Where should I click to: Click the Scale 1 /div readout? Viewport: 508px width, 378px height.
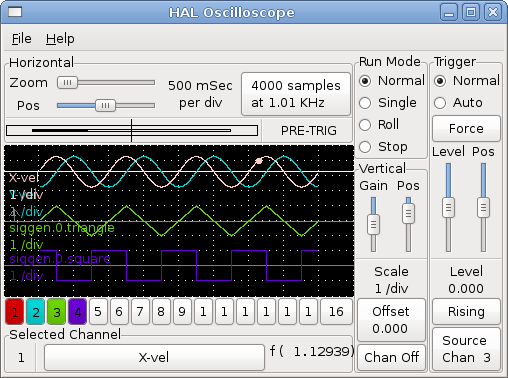pyautogui.click(x=391, y=280)
